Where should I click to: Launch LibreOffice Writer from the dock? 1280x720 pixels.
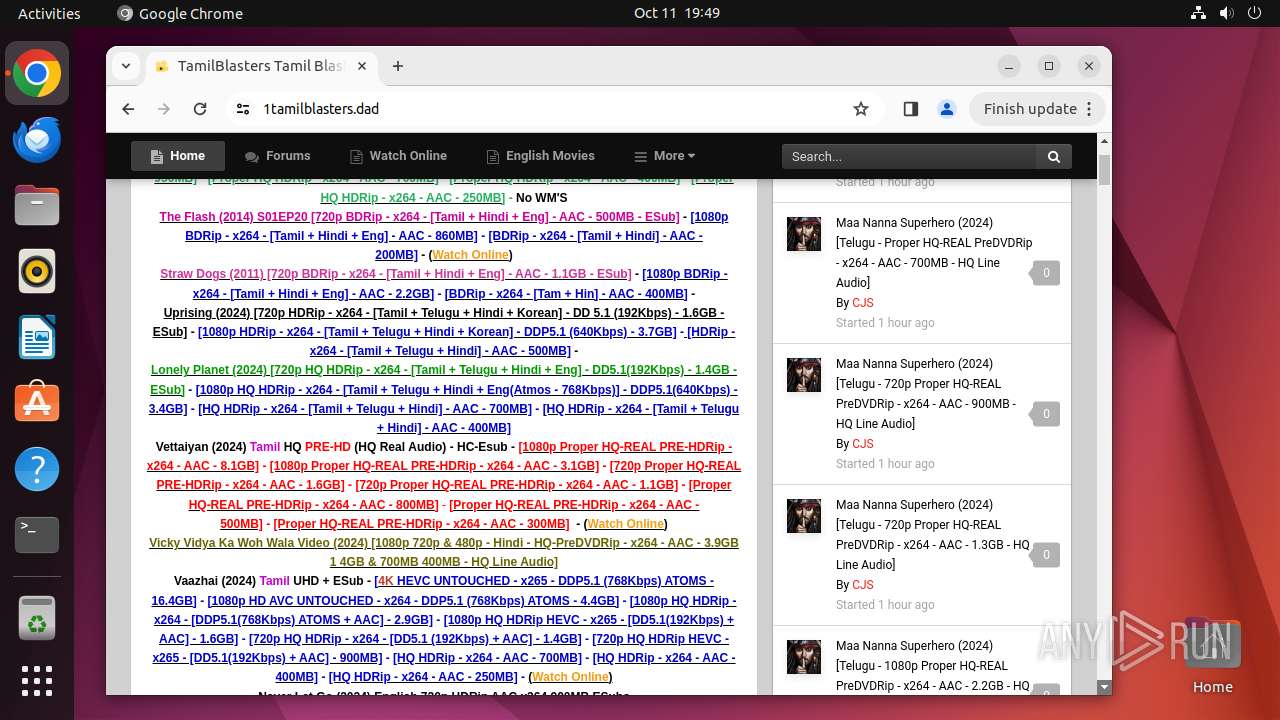tap(37, 338)
